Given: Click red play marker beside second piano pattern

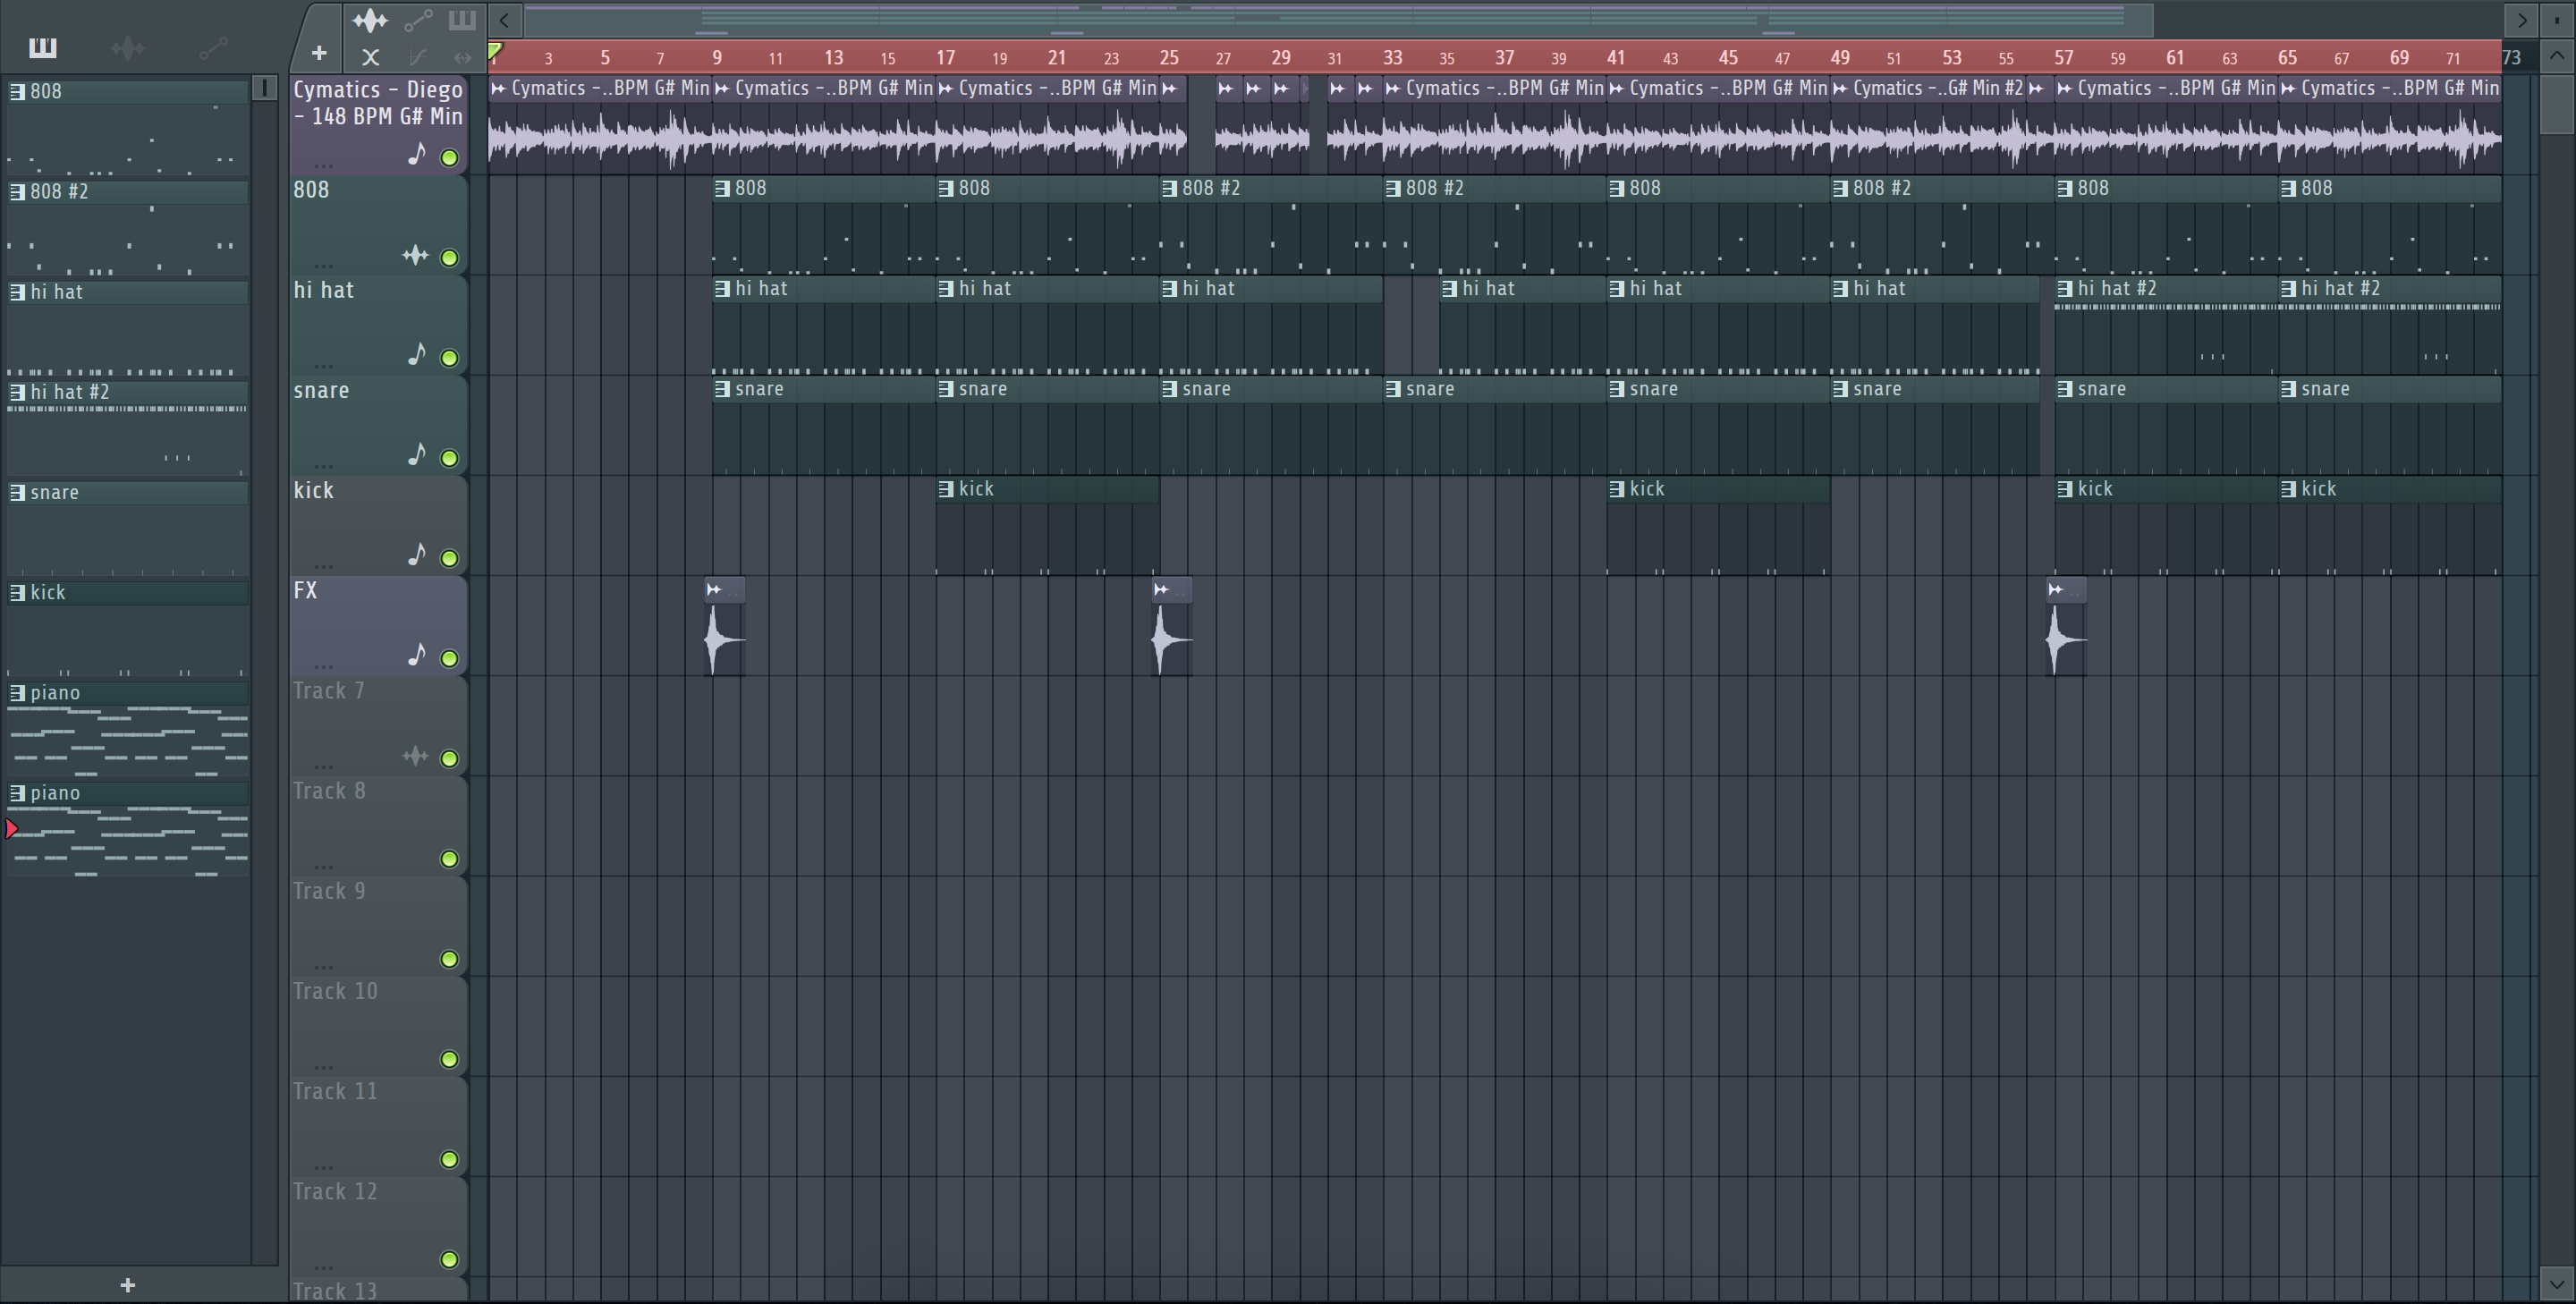Looking at the screenshot, I should pyautogui.click(x=11, y=829).
